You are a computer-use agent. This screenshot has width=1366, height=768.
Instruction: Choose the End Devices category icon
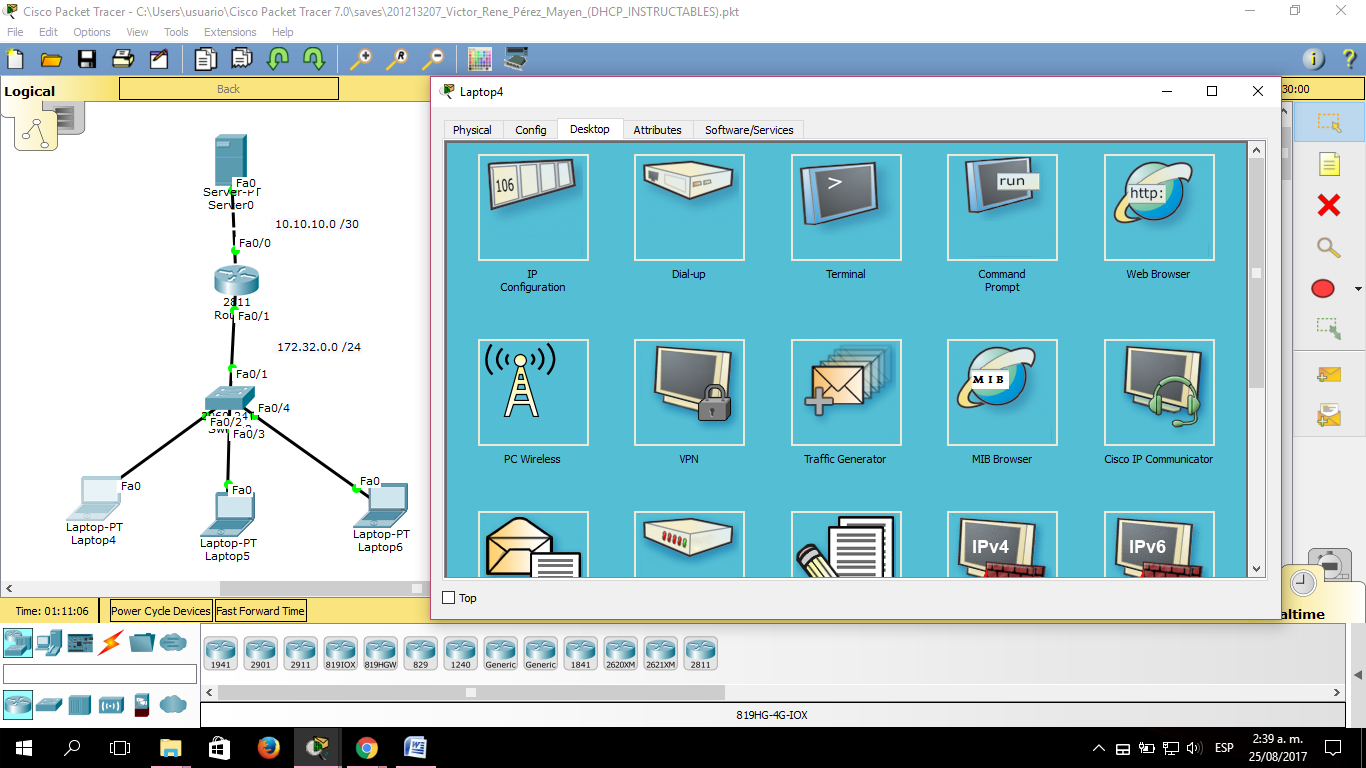[x=49, y=643]
